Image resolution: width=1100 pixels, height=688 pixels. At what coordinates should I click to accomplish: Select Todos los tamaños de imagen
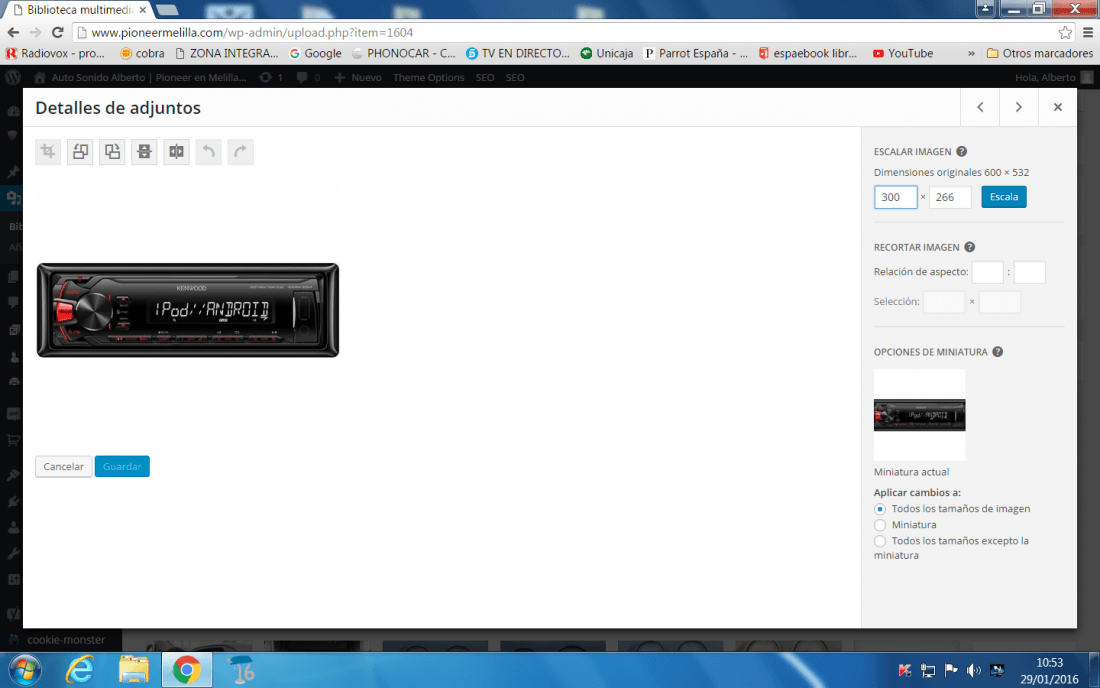pyautogui.click(x=880, y=509)
